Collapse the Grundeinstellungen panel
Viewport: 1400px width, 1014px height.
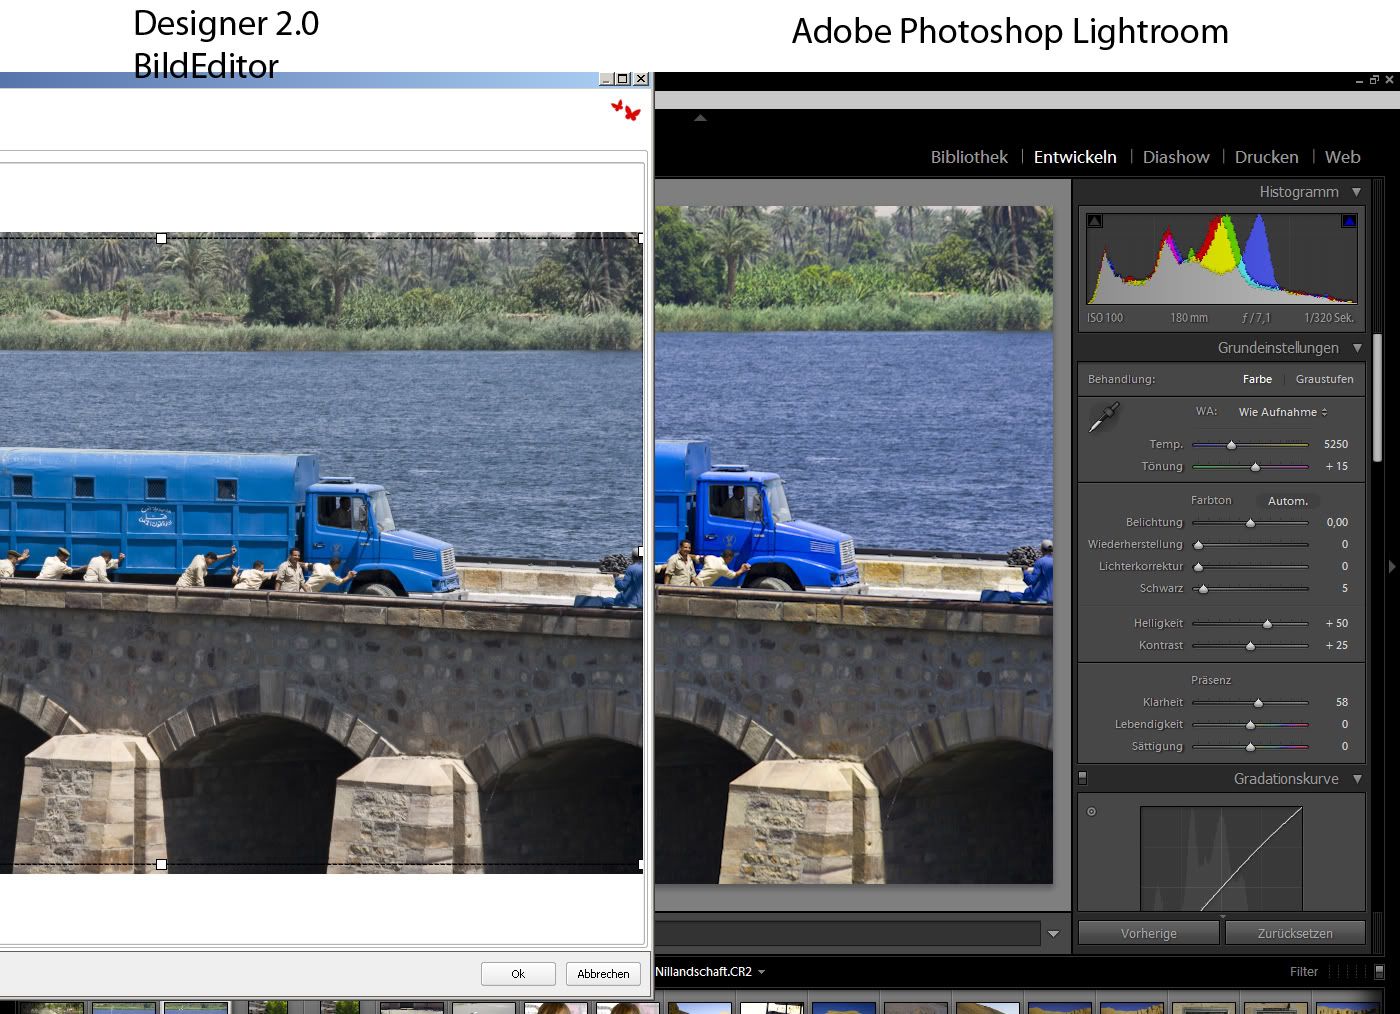(x=1357, y=348)
